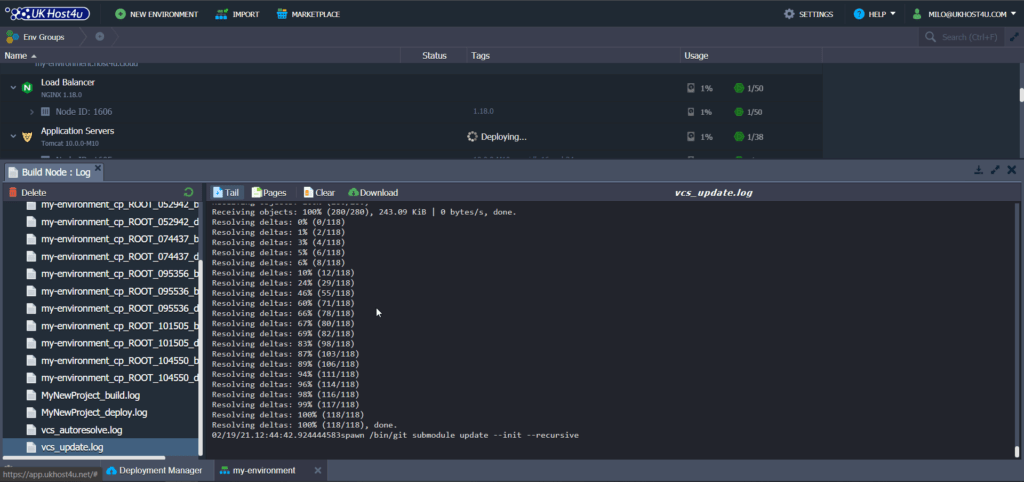Click the Env Groups breadcrumb
The image size is (1024, 482).
click(x=36, y=37)
